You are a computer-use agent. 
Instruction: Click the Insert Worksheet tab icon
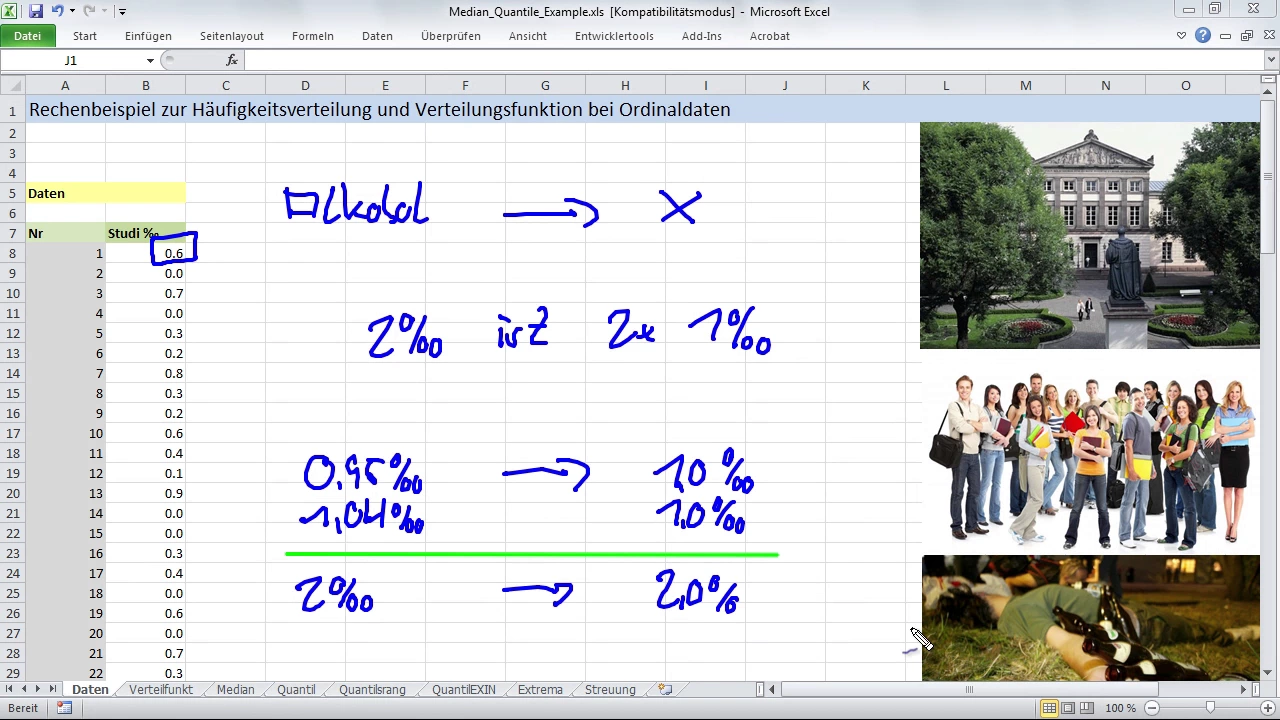pyautogui.click(x=665, y=690)
